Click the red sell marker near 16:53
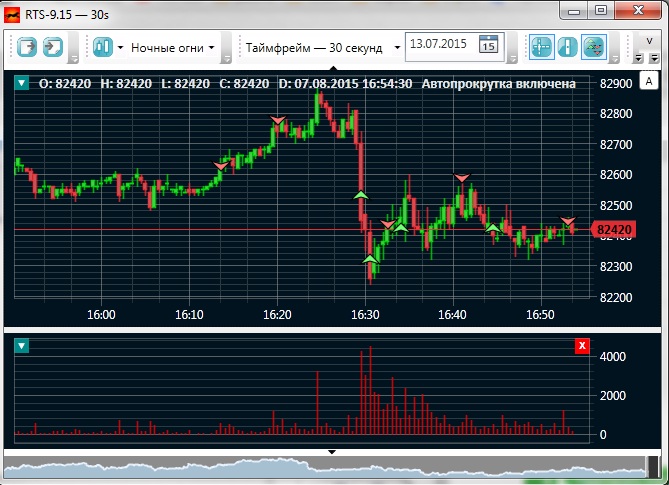Image resolution: width=669 pixels, height=485 pixels. coord(568,221)
